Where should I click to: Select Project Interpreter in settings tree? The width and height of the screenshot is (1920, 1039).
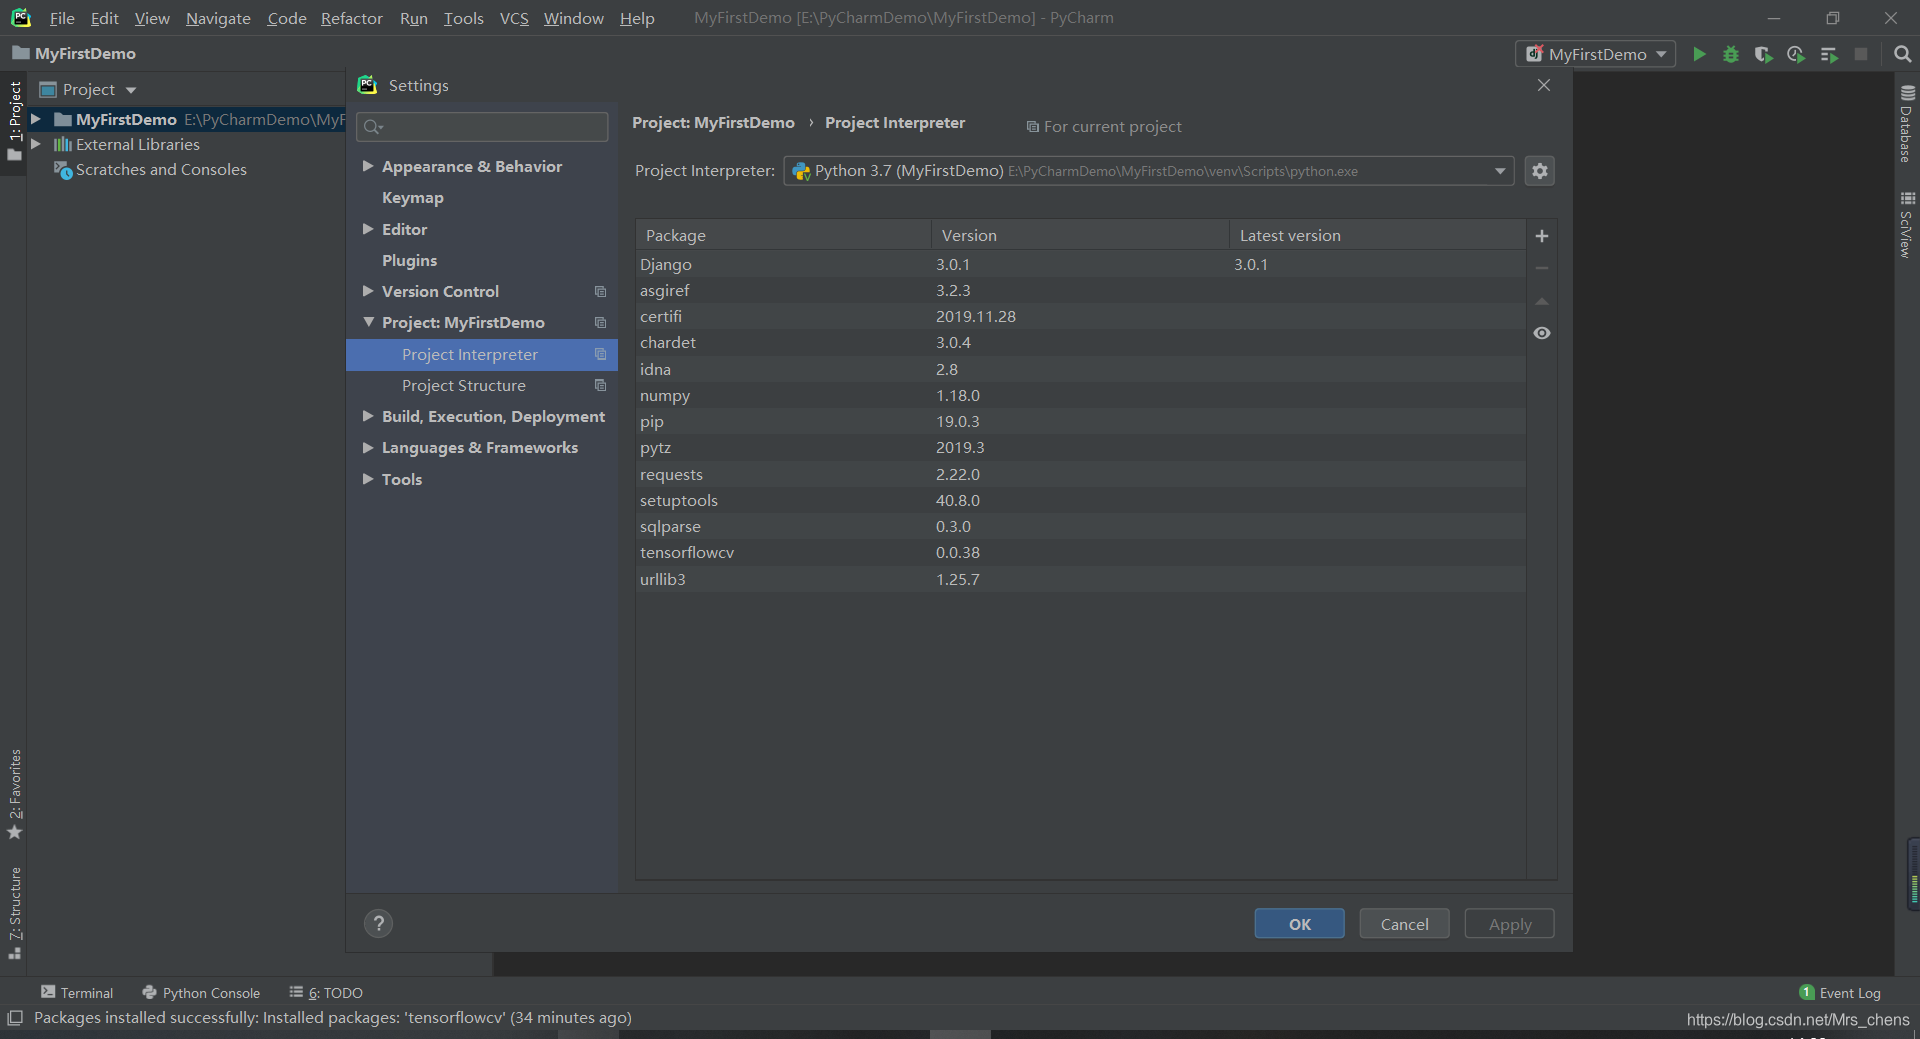(482, 355)
